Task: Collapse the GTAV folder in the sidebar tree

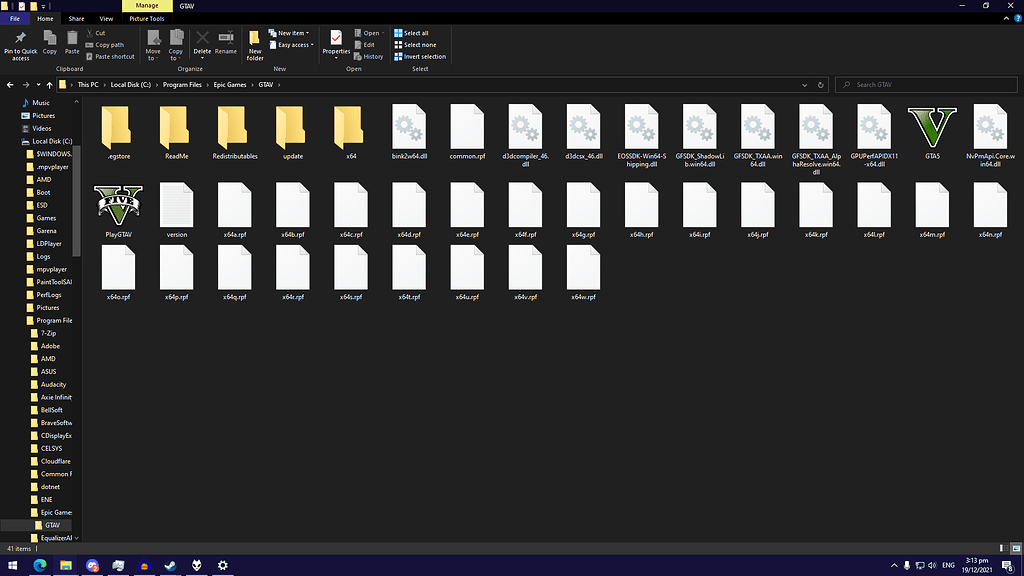Action: point(29,524)
